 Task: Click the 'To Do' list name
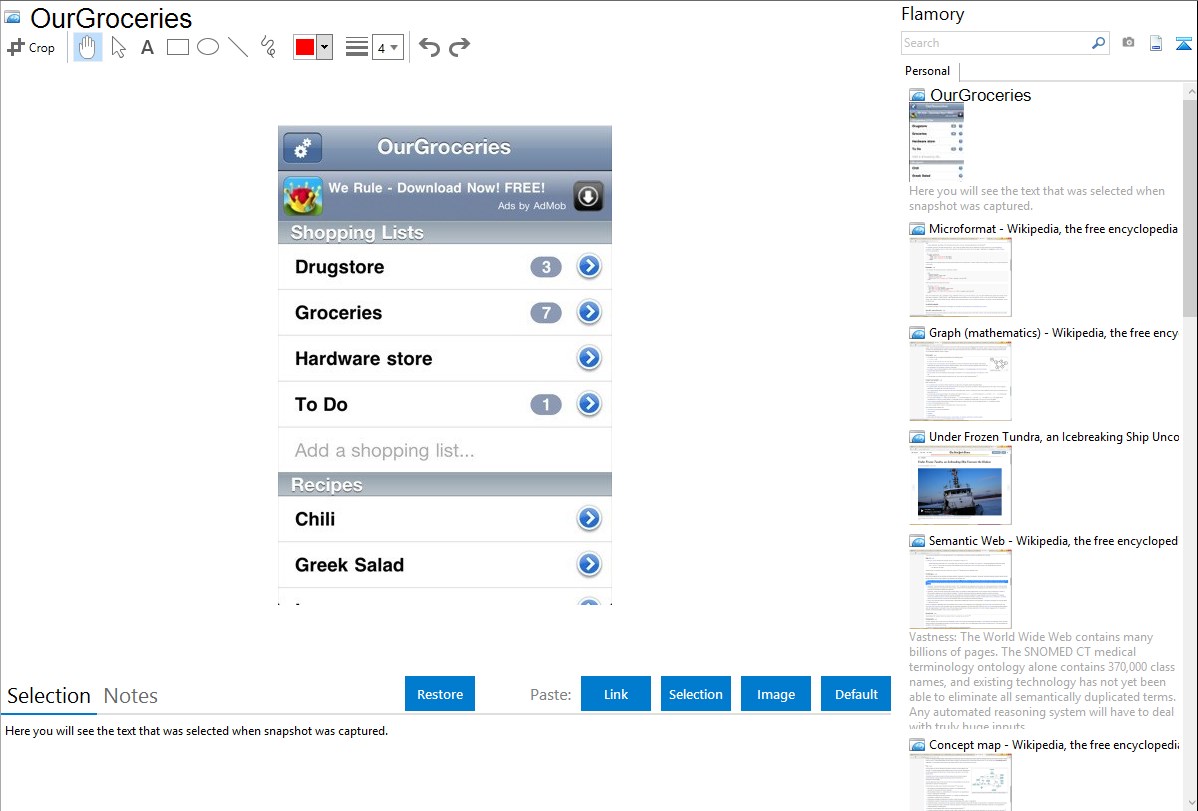coord(321,404)
